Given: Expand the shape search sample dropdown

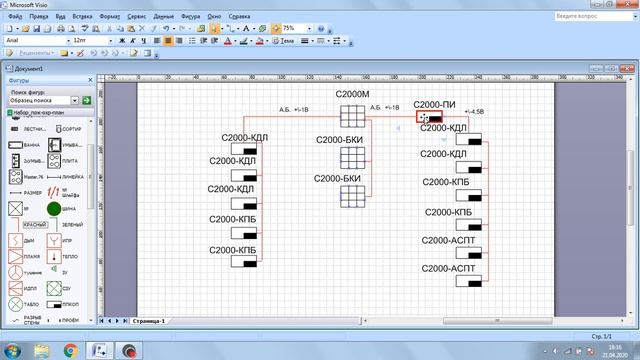Looking at the screenshot, I should point(75,100).
